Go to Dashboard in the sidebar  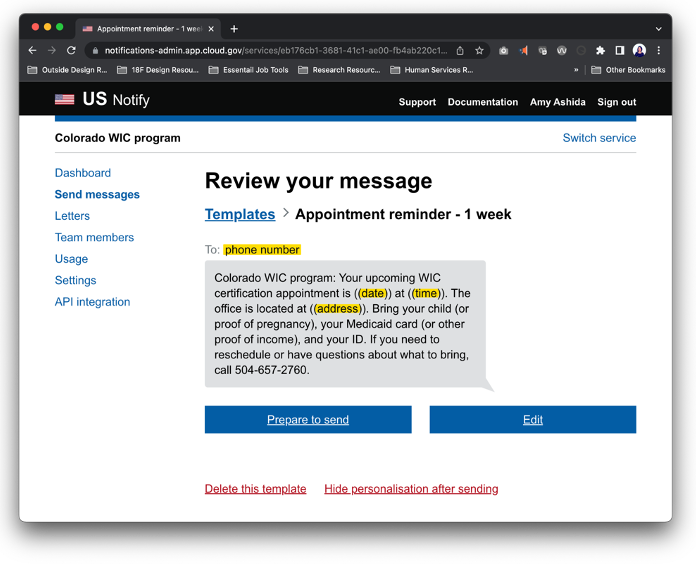[83, 173]
